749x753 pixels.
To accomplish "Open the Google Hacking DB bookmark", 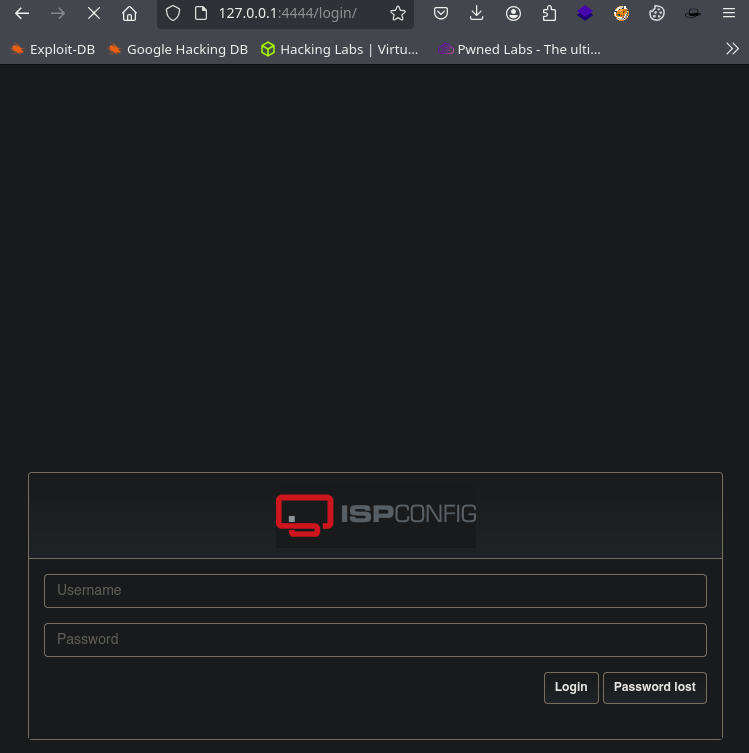I will [x=178, y=49].
